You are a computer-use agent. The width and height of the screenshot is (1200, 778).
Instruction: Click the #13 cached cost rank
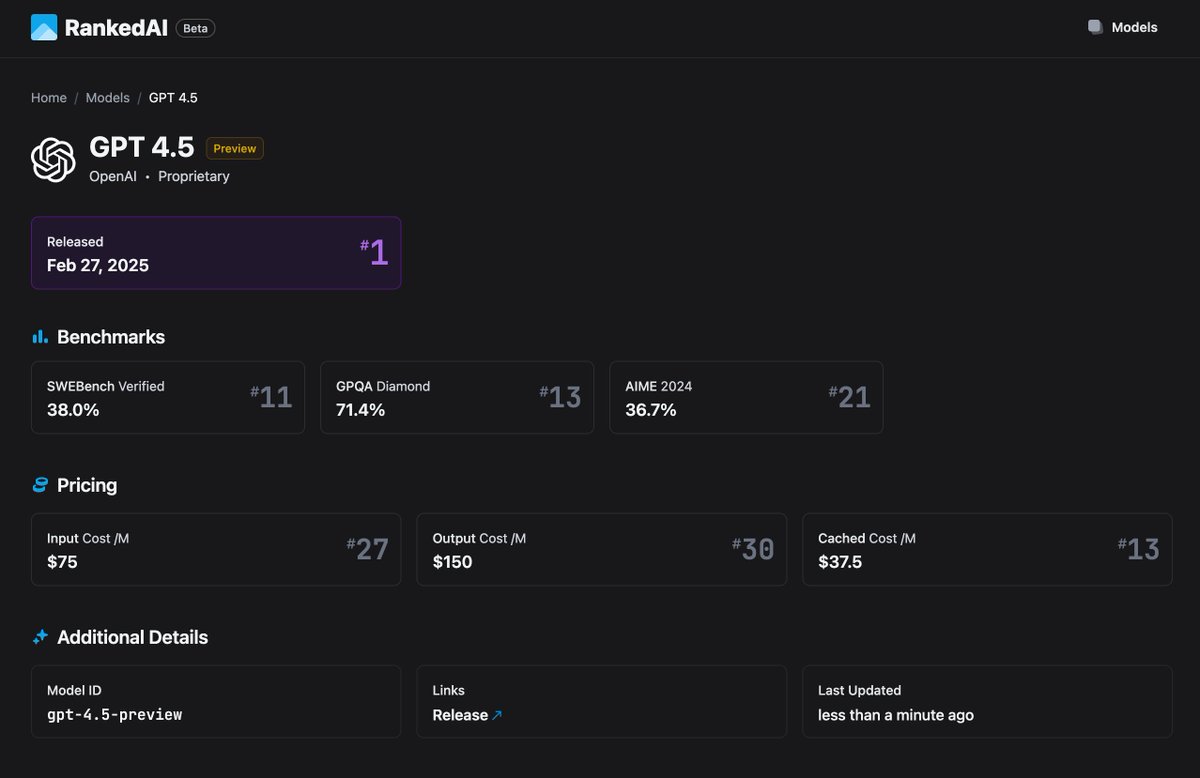click(1138, 549)
